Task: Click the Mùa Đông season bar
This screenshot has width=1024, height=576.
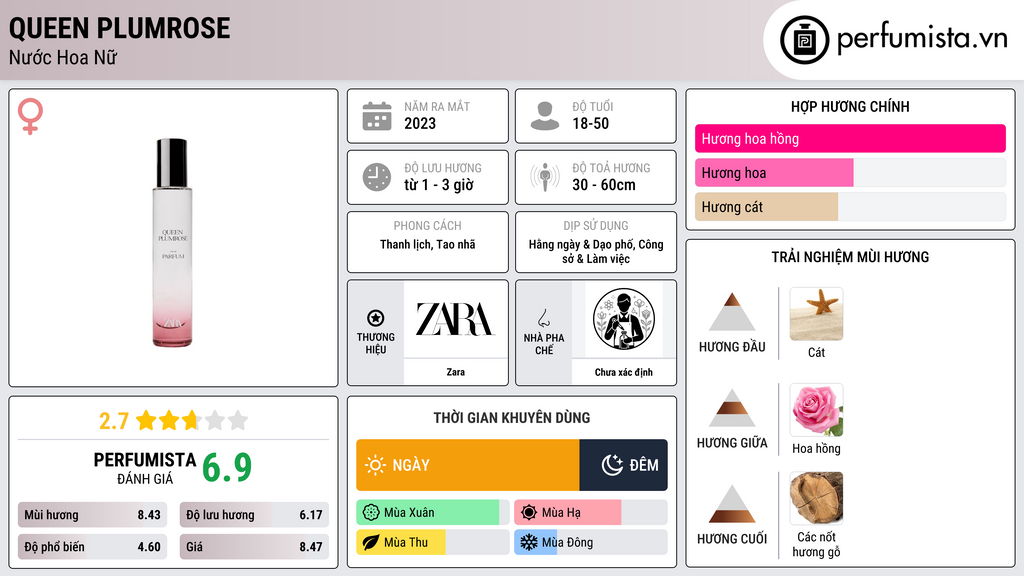Action: pos(590,542)
